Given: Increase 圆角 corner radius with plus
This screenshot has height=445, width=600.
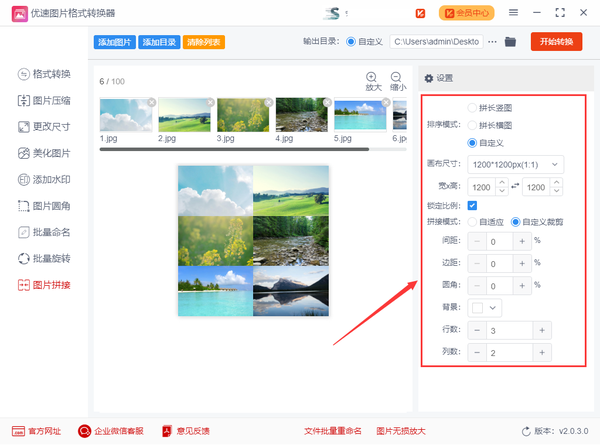Looking at the screenshot, I should (x=522, y=286).
